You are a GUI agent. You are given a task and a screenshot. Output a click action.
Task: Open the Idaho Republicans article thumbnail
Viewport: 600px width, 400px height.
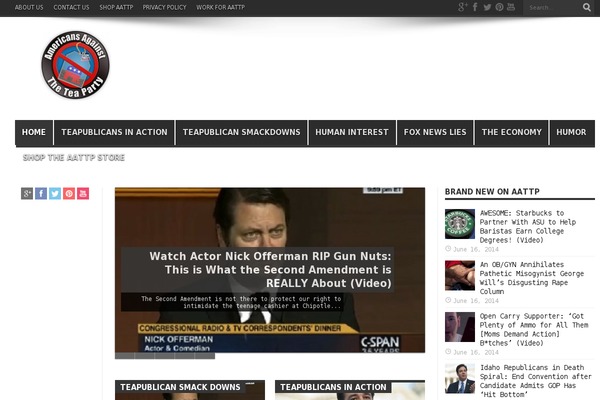coord(460,378)
